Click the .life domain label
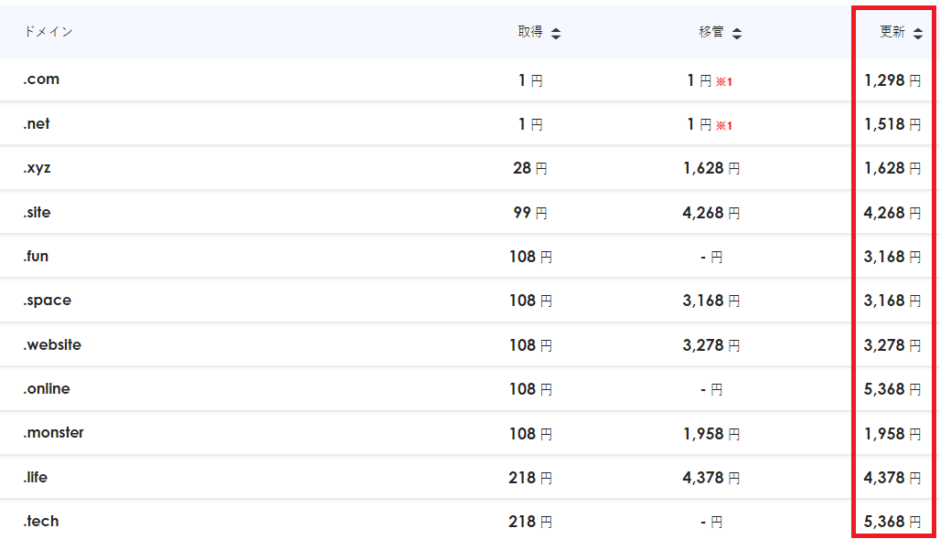This screenshot has height=539, width=940. coord(35,477)
